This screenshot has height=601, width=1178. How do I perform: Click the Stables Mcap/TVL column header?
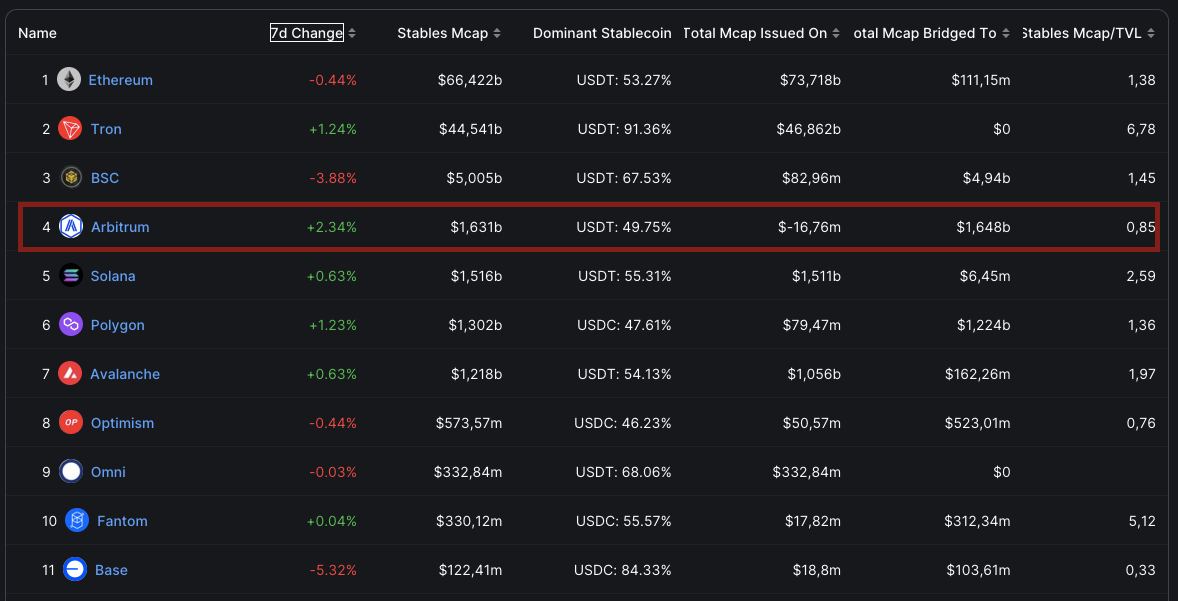(x=1082, y=33)
